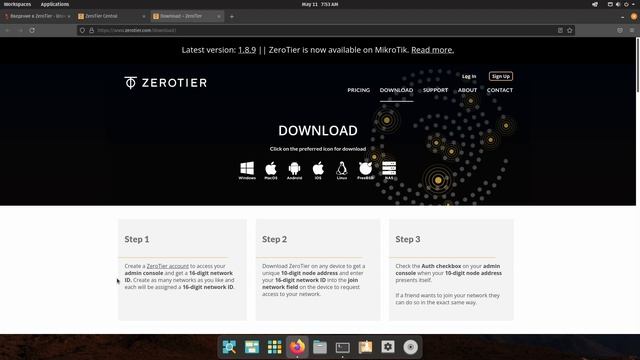Image resolution: width=640 pixels, height=360 pixels.
Task: Click the Step 2 heading text
Action: [274, 239]
